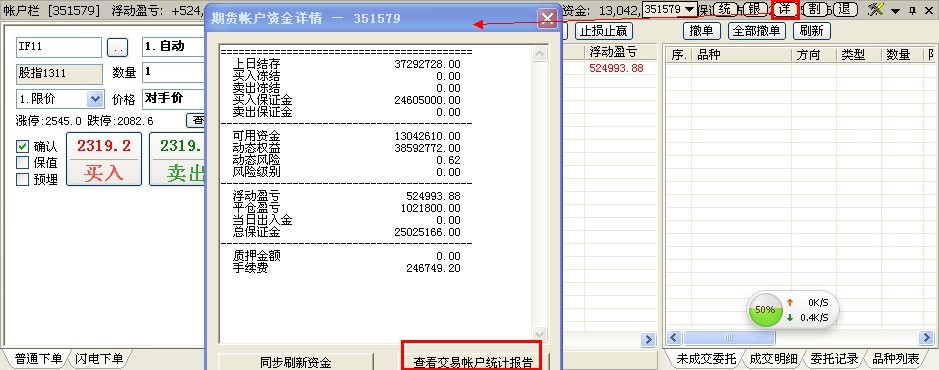Click the 524993.88 floating profit cell
This screenshot has height=370, width=939.
616,68
